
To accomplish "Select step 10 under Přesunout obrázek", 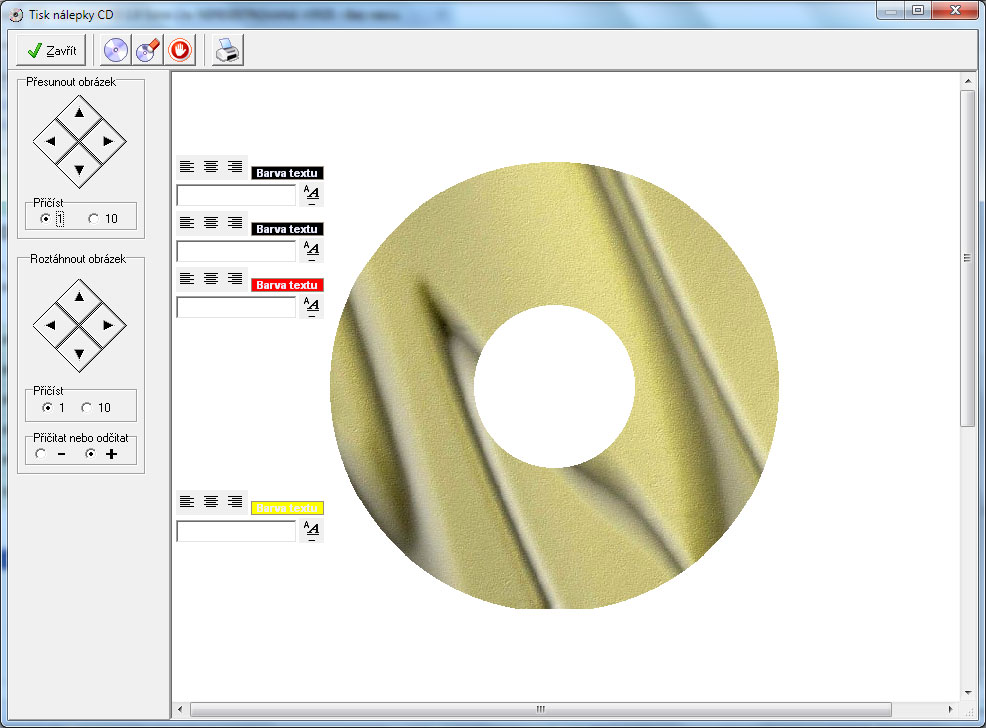I will [93, 219].
